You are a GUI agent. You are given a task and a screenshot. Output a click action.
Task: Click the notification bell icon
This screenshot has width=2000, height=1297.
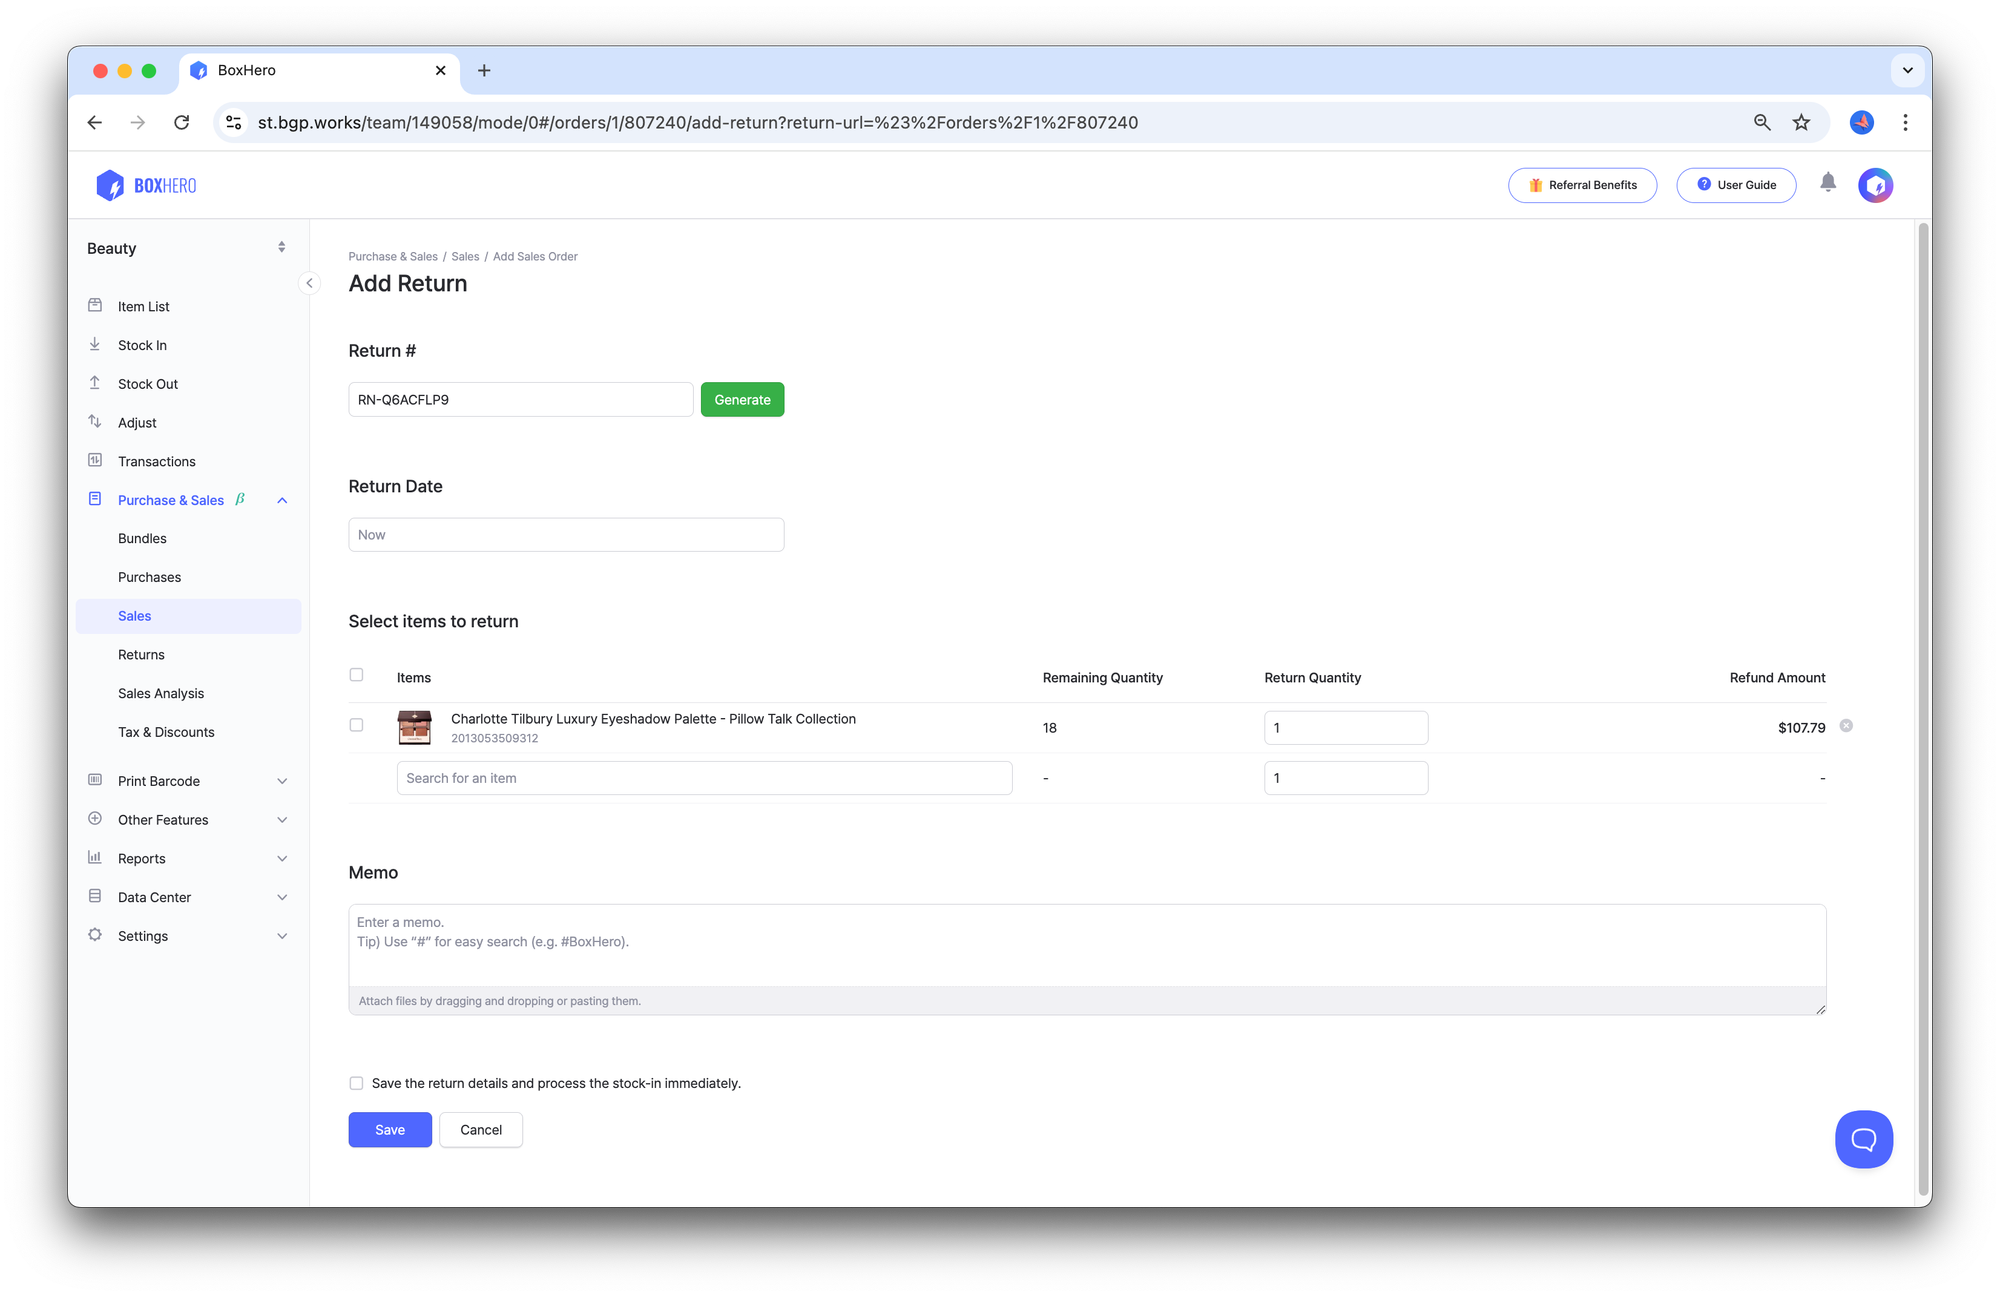[x=1828, y=184]
